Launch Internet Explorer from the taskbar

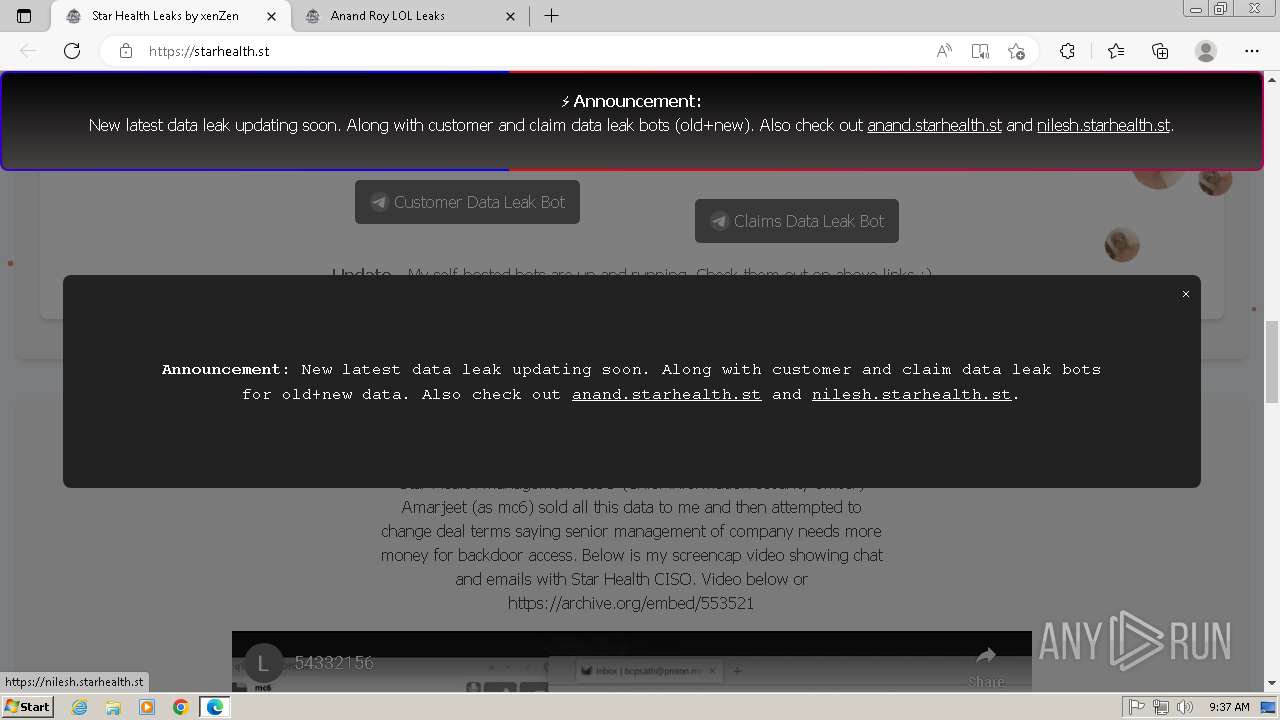point(80,707)
